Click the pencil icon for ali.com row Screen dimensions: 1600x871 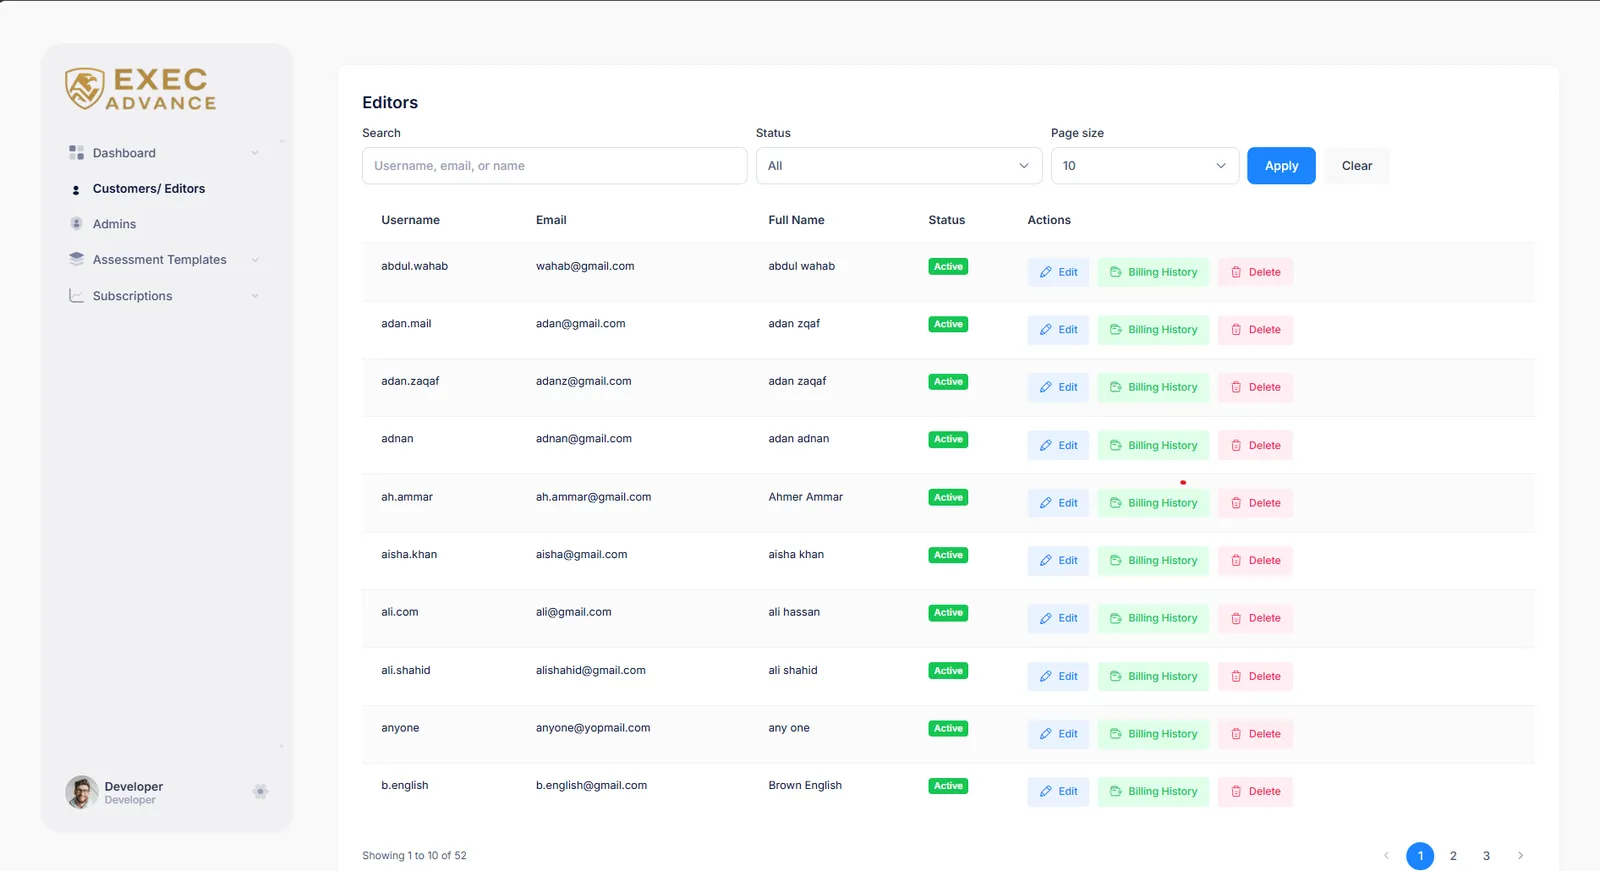[x=1046, y=618]
